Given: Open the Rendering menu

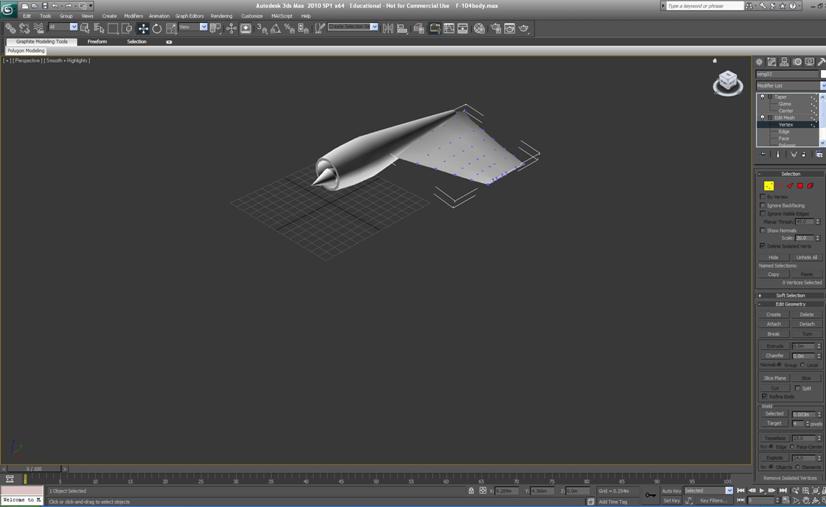Looking at the screenshot, I should pos(221,16).
